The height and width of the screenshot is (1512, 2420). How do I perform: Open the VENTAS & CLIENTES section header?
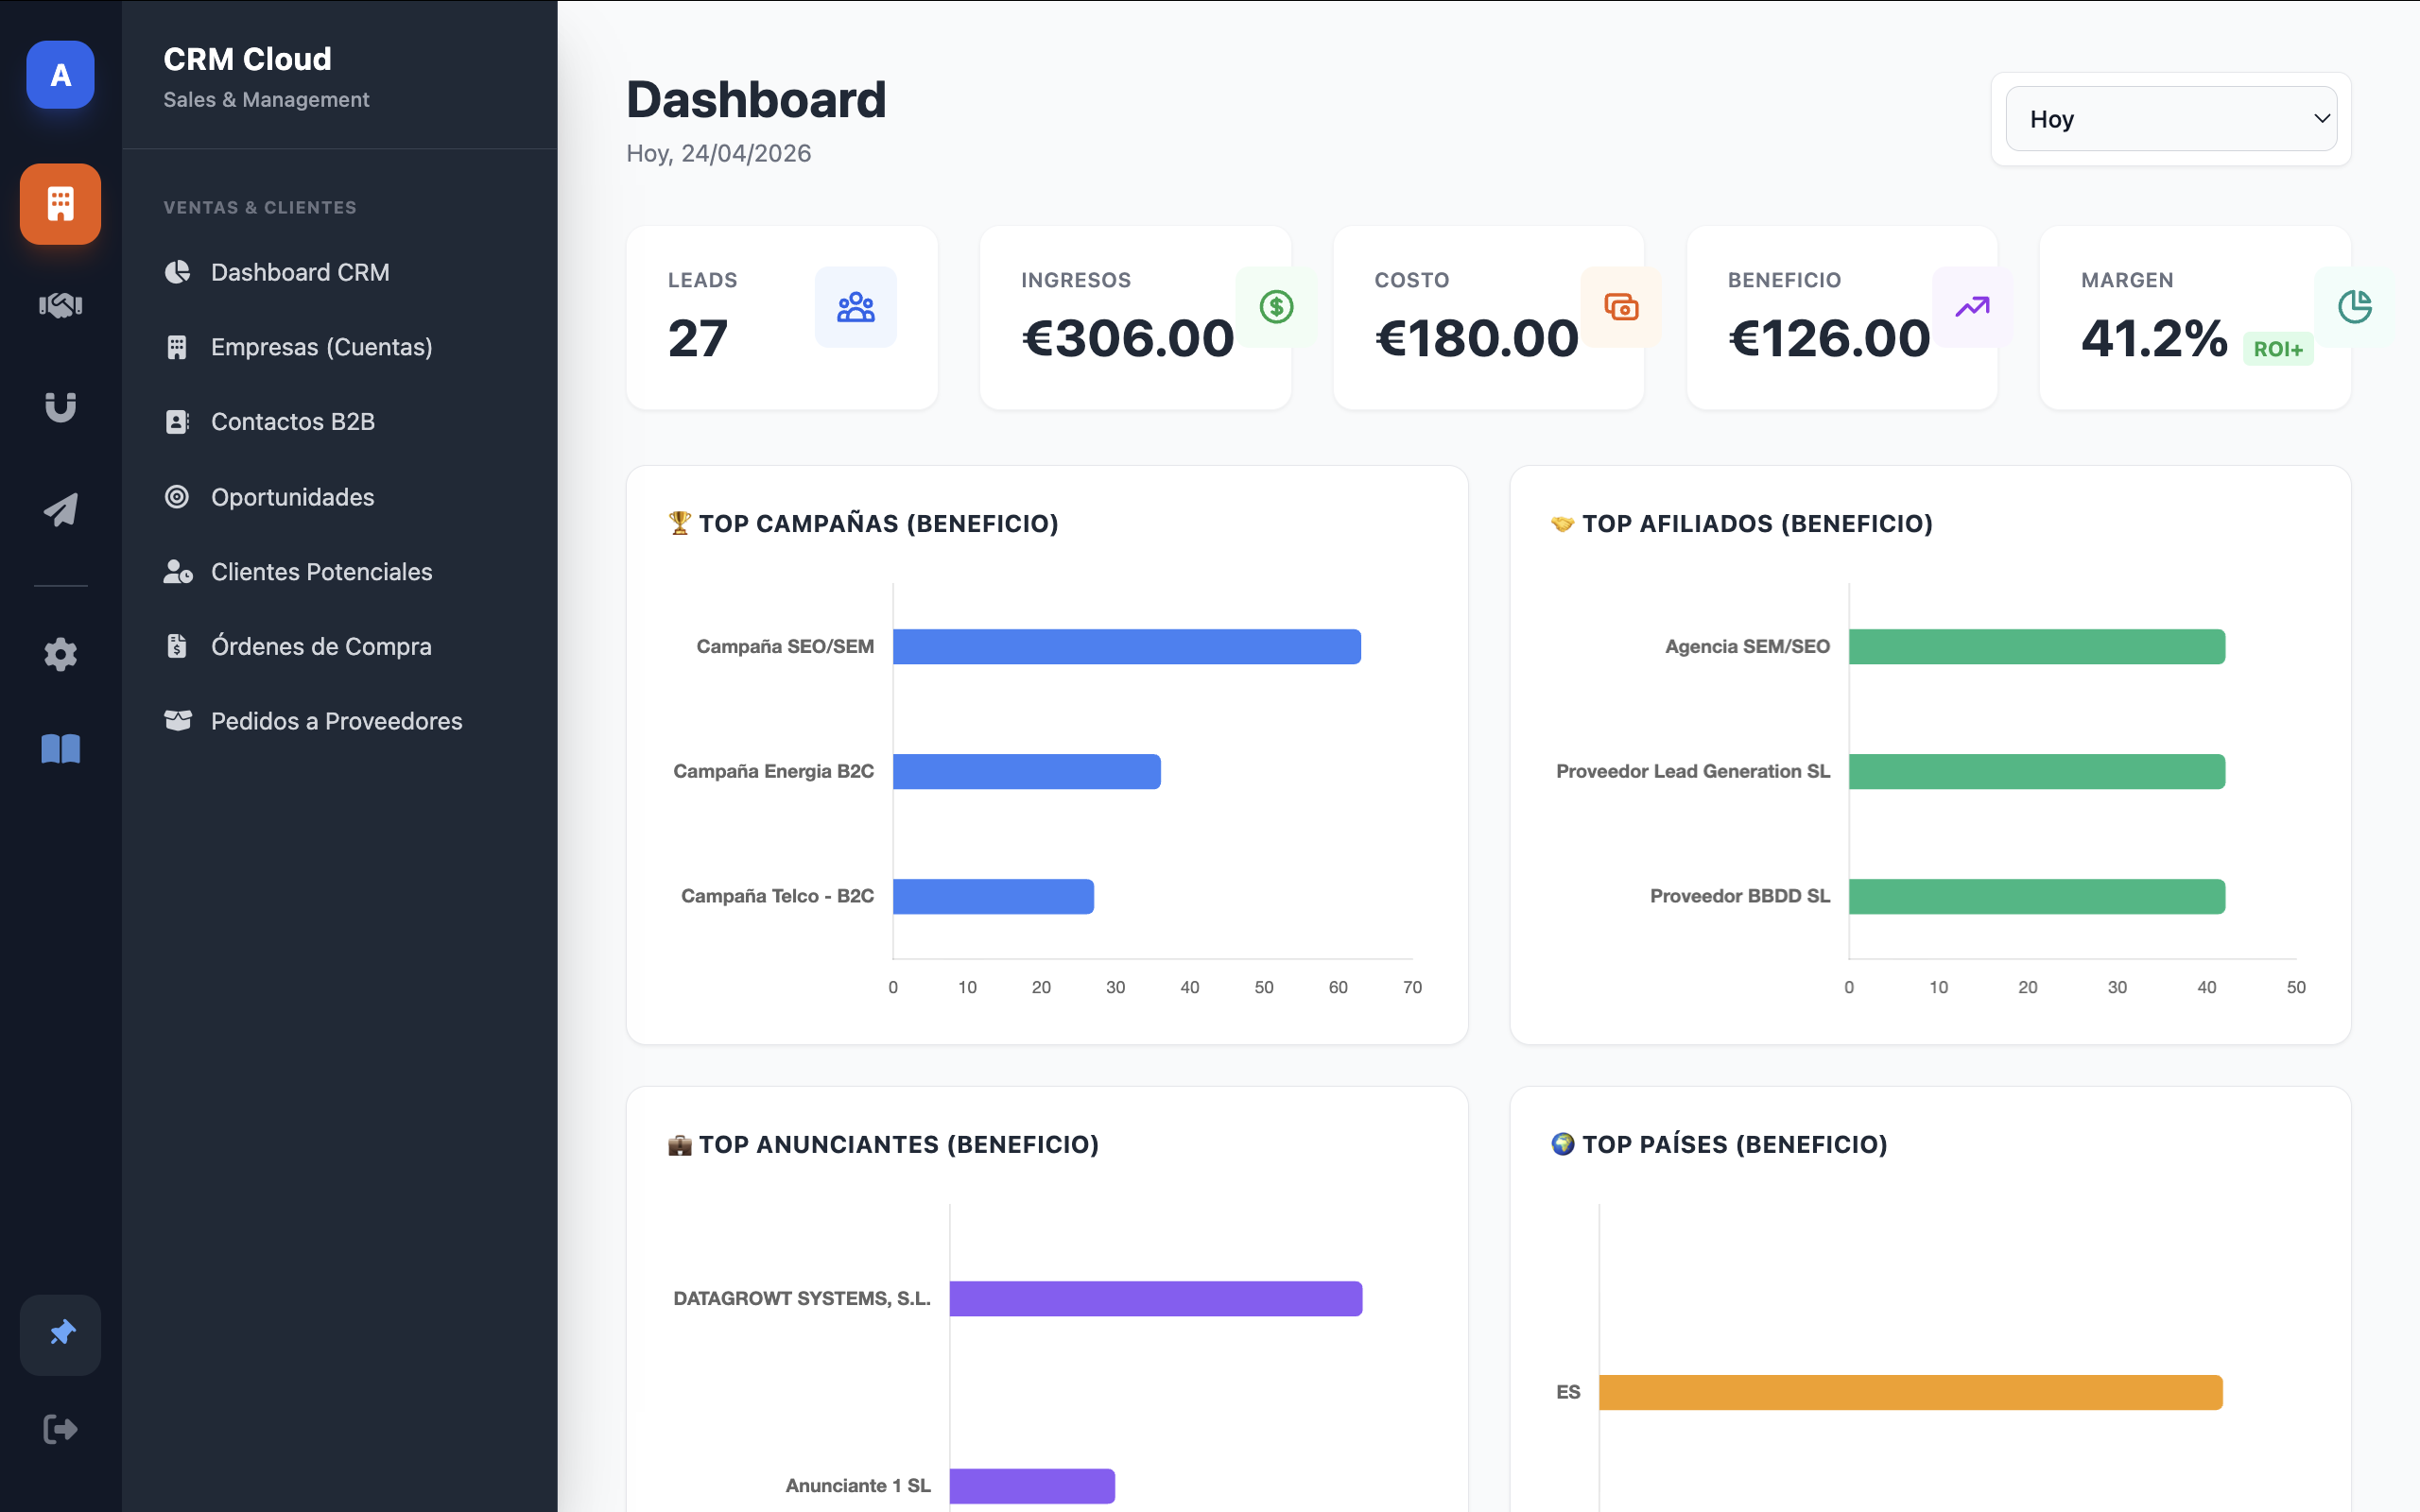tap(260, 207)
